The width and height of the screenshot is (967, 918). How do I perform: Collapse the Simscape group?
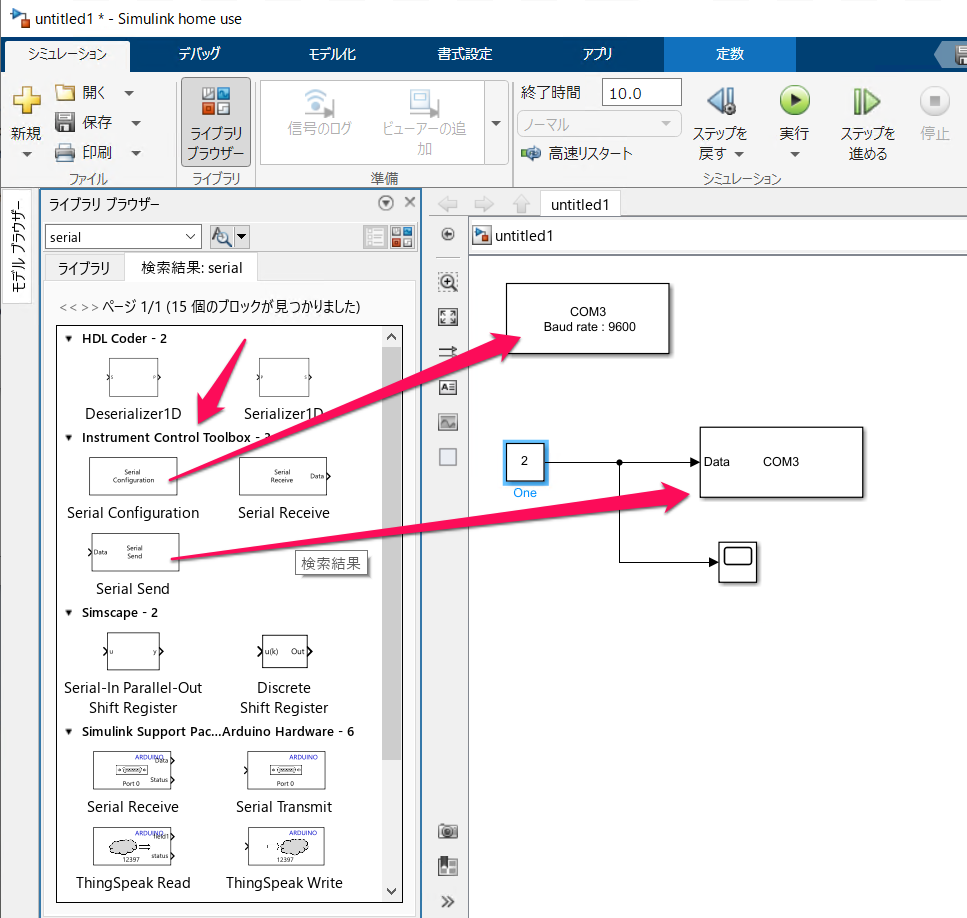point(69,613)
